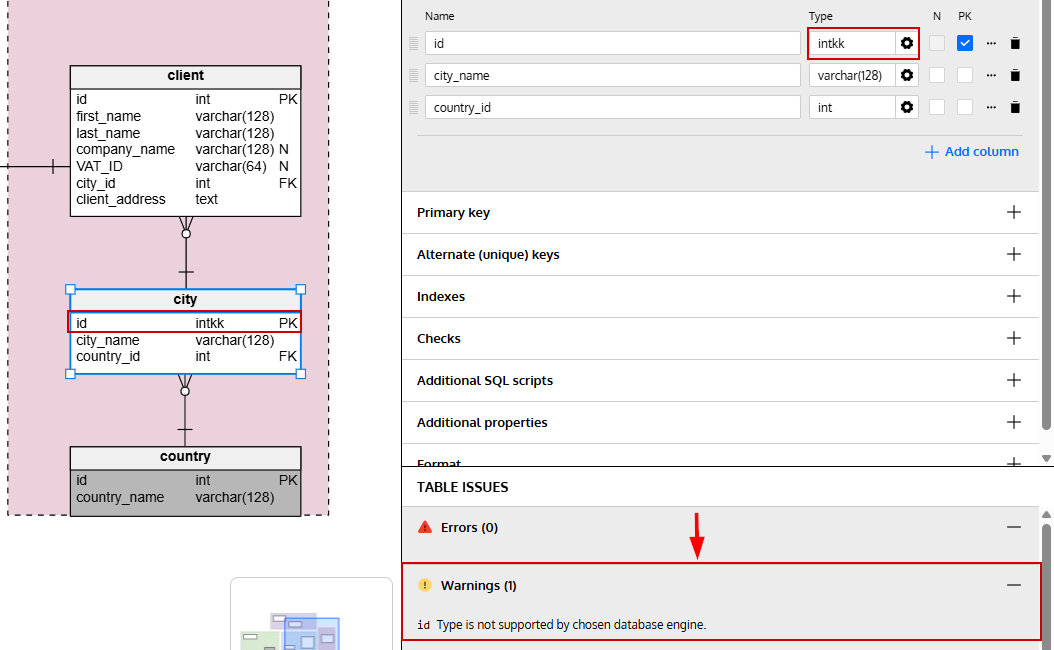This screenshot has width=1054, height=650.
Task: Expand the Additional SQL scripts section
Action: tap(1014, 380)
